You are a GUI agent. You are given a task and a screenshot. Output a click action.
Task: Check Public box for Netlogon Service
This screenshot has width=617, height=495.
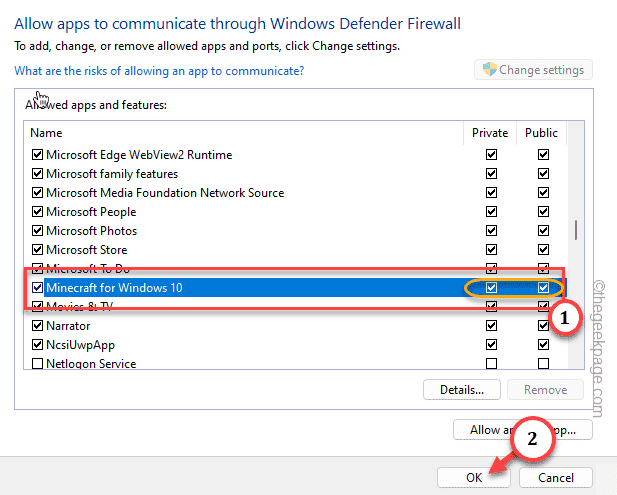(543, 364)
